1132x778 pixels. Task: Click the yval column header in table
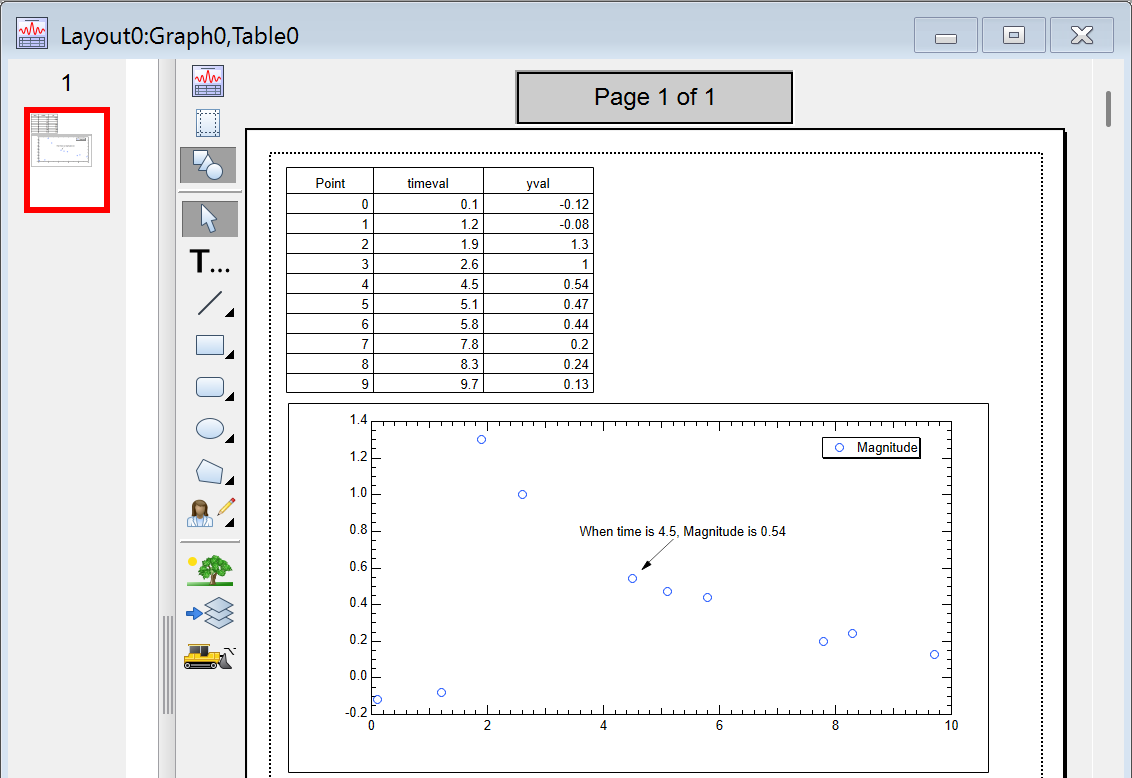coord(538,183)
